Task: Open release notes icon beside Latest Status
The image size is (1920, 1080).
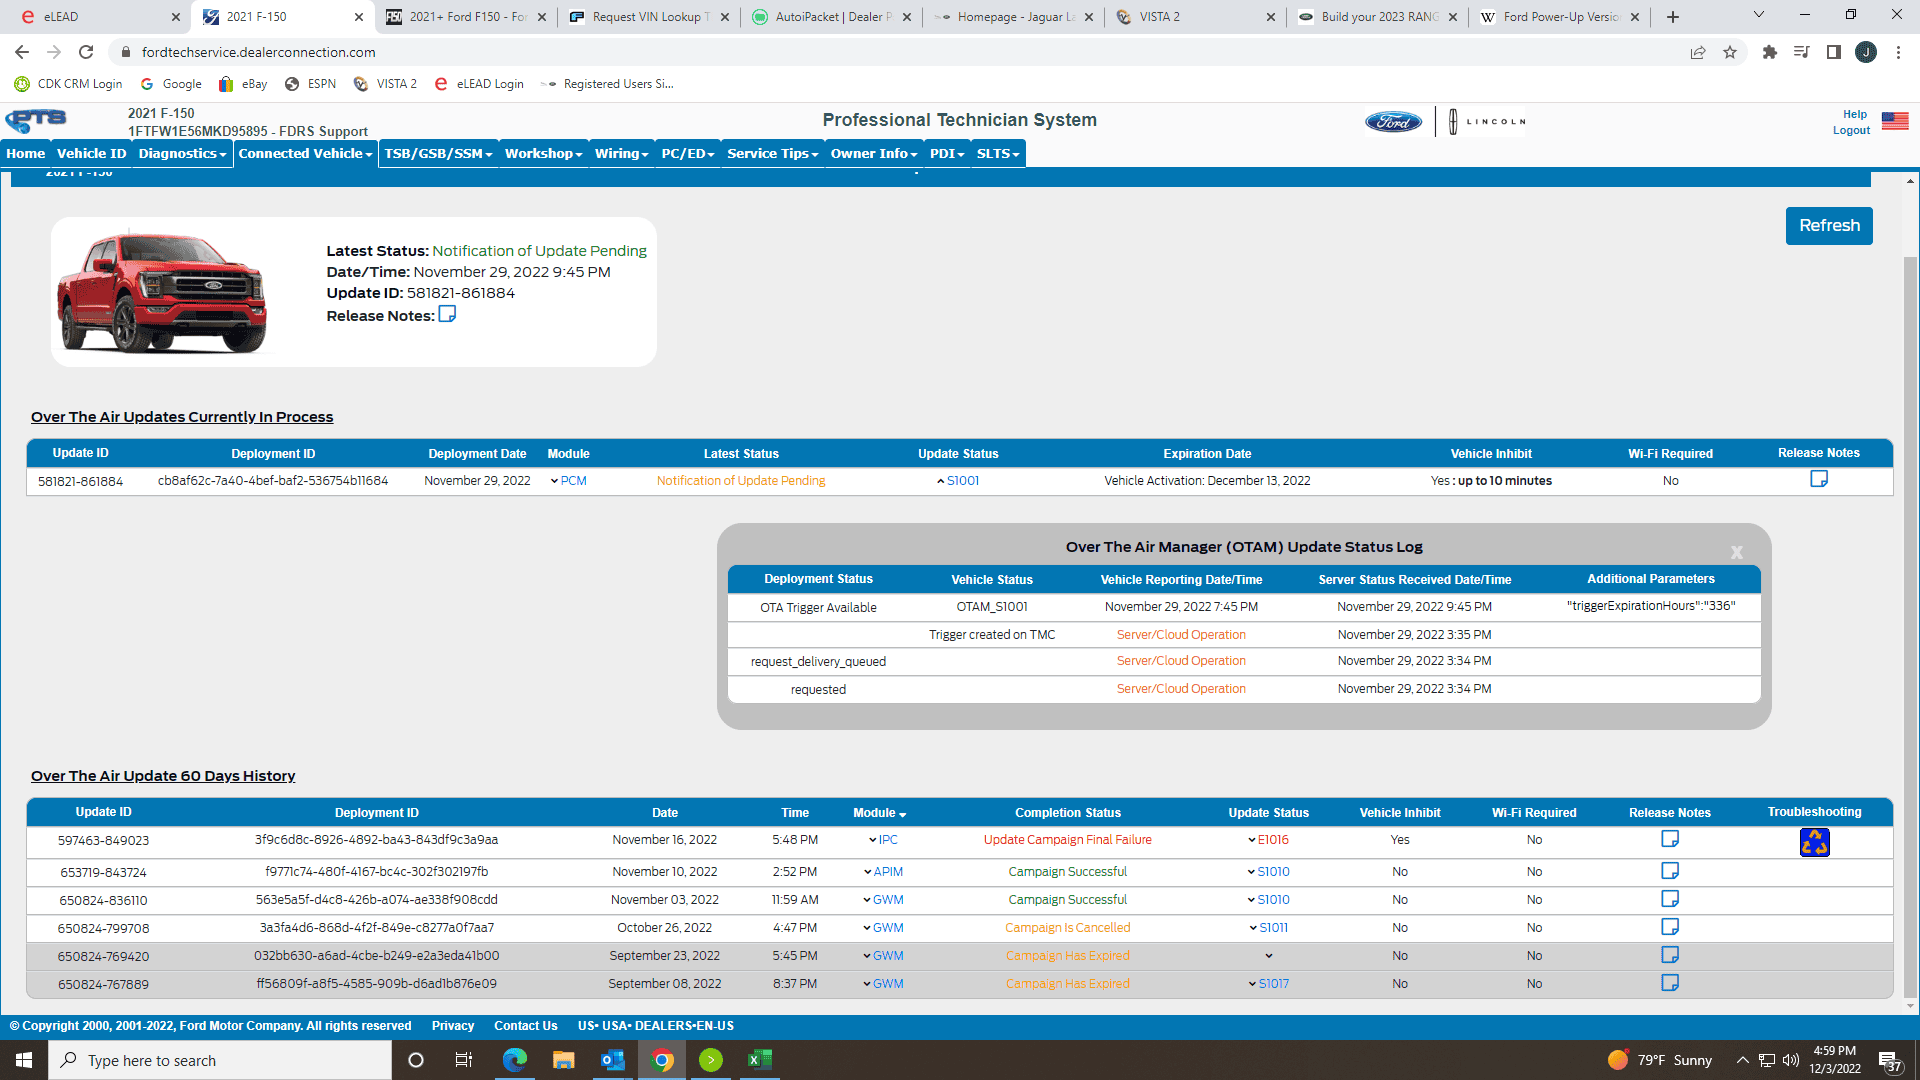Action: (x=447, y=314)
